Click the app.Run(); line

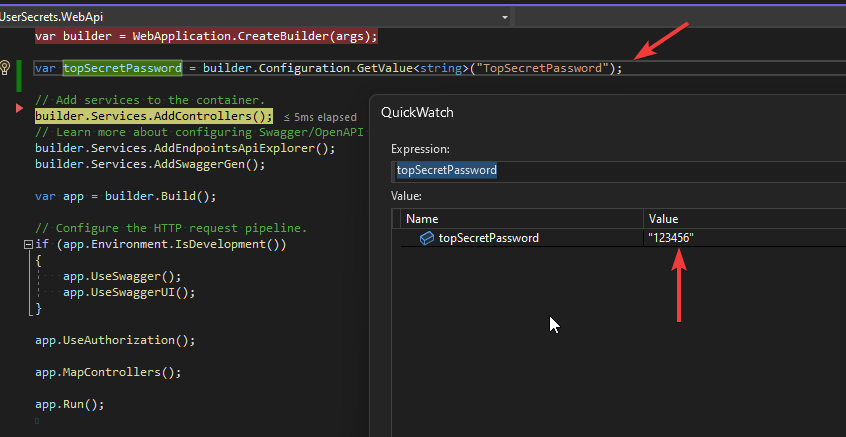70,404
